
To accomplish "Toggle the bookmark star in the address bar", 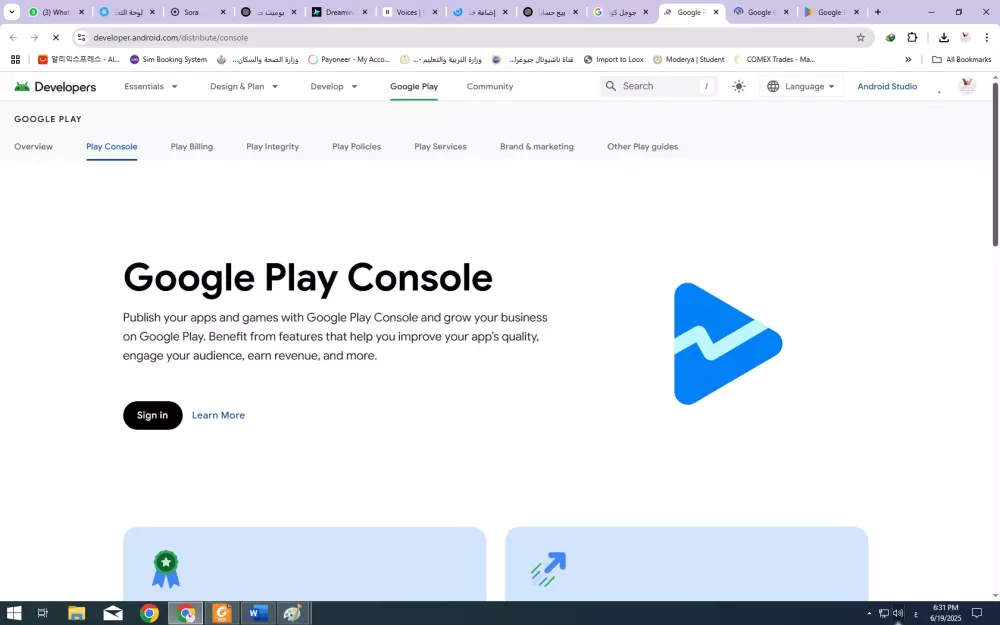I will pyautogui.click(x=860, y=37).
